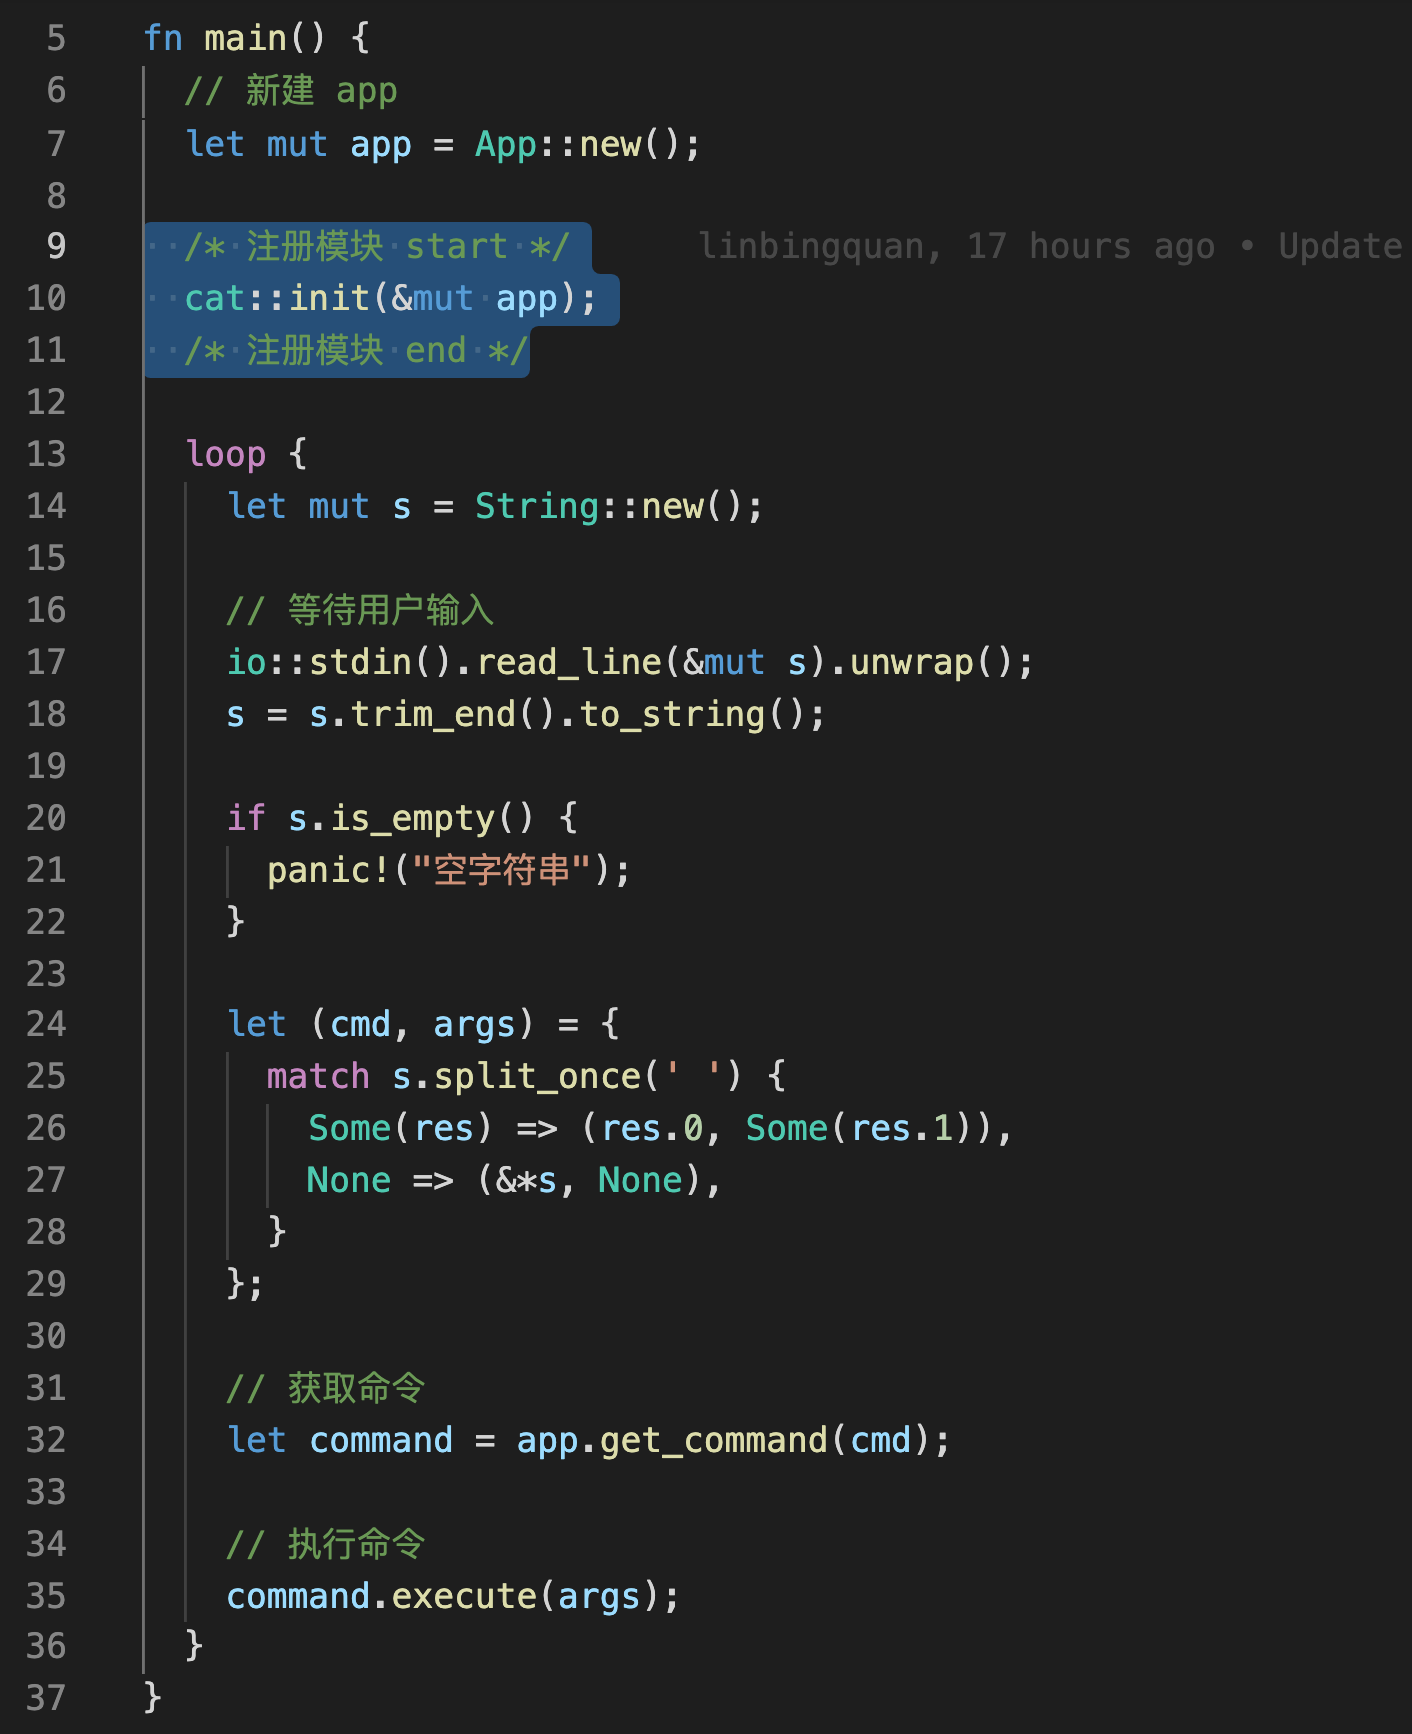
Task: Click the 'Update' text in blame annotation
Action: point(1340,246)
